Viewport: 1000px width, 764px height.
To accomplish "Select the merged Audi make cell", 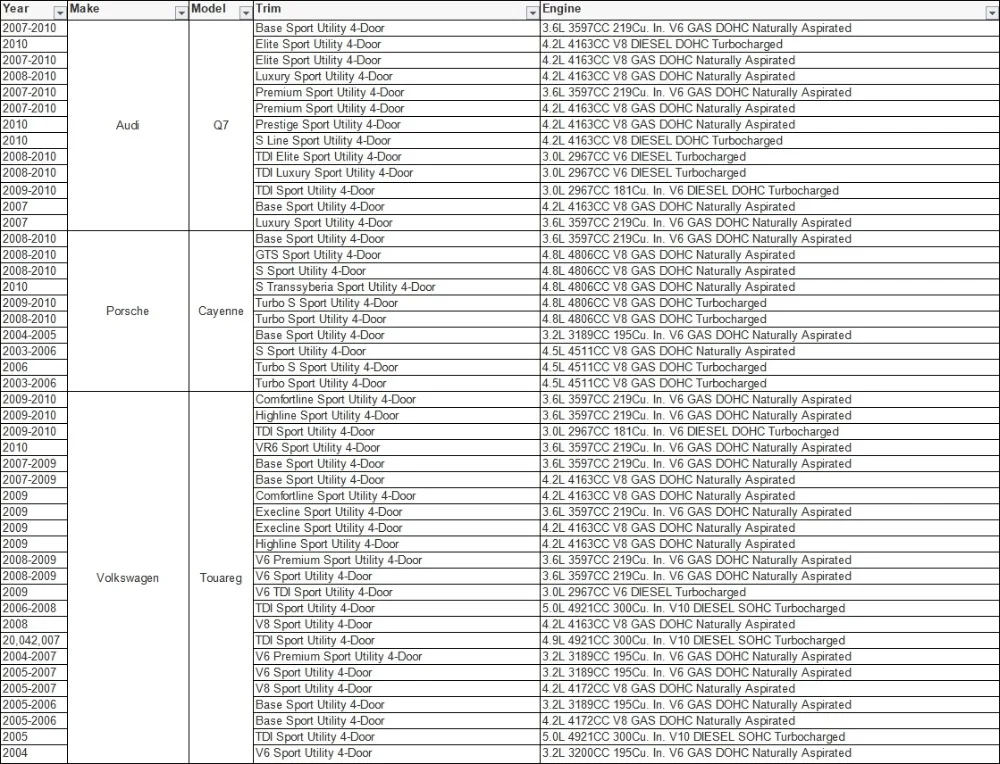I will point(128,125).
